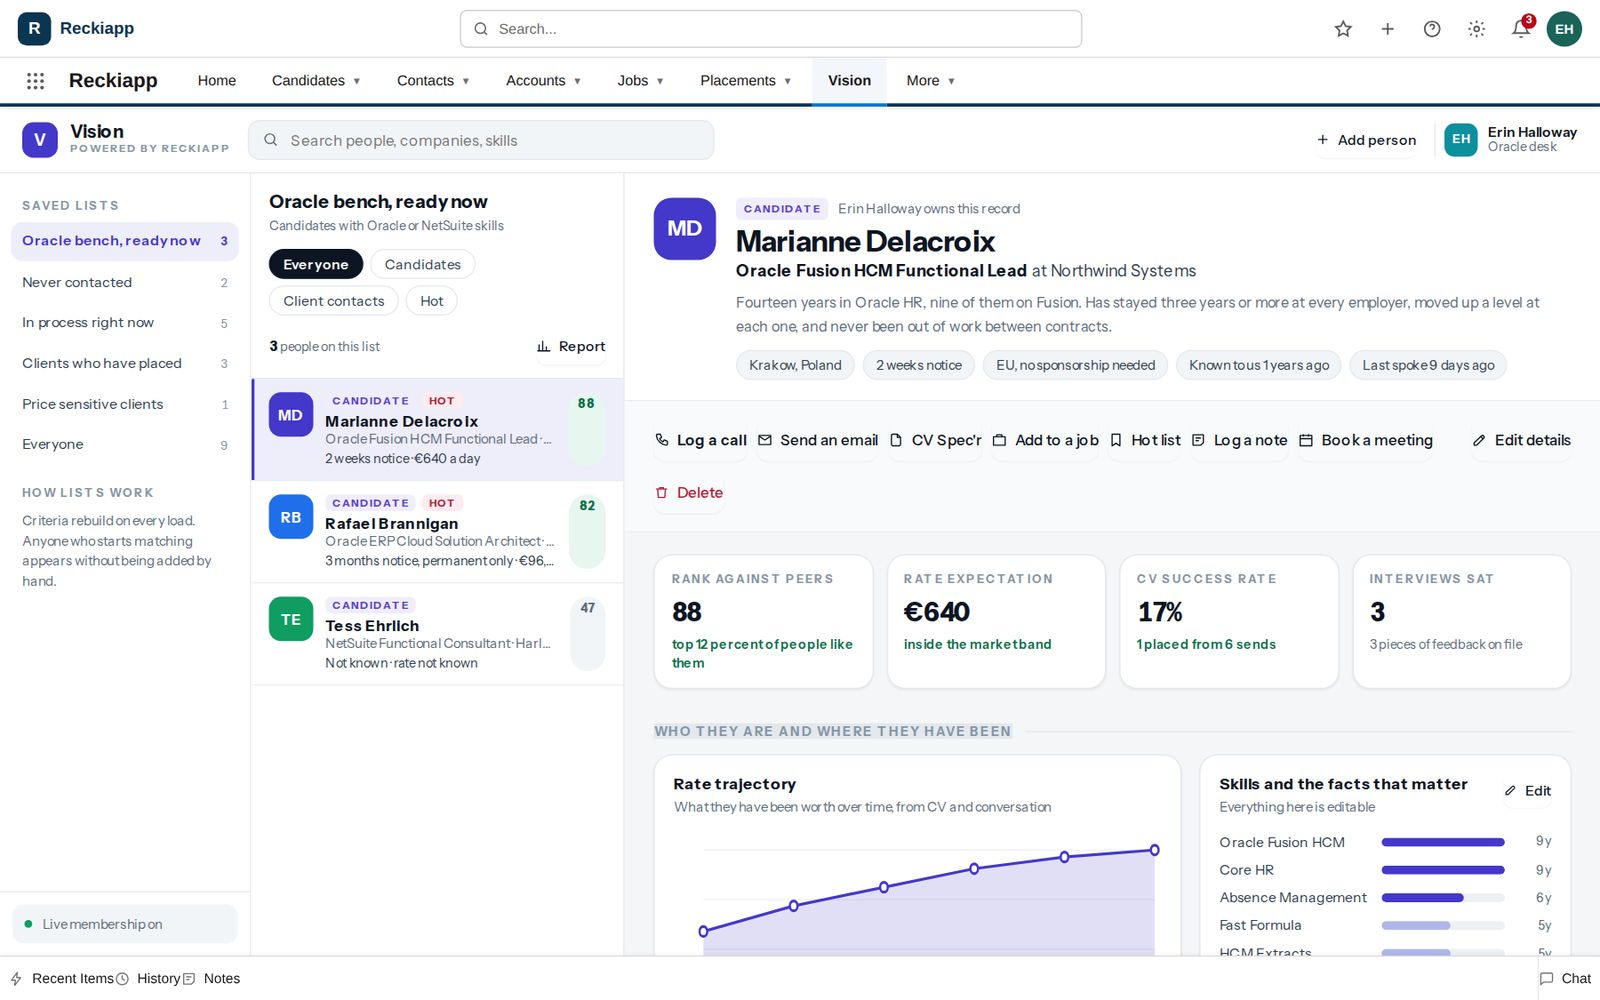Expand the Contacts nav dropdown arrow
This screenshot has height=1000, width=1600.
466,82
